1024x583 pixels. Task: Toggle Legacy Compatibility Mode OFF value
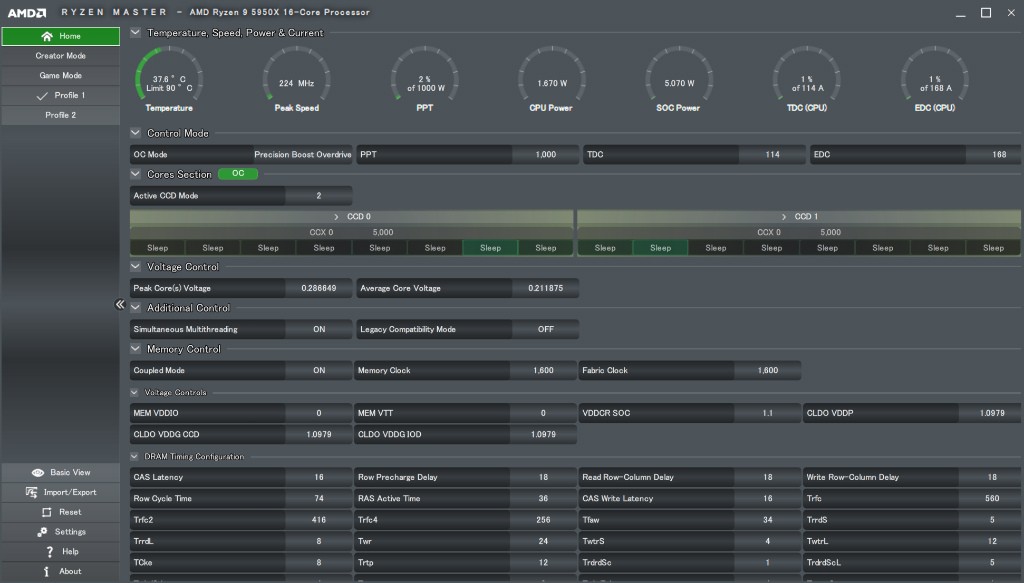click(545, 329)
